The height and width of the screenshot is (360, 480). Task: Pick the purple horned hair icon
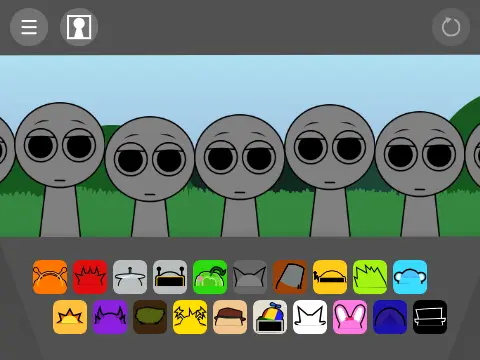(110, 317)
